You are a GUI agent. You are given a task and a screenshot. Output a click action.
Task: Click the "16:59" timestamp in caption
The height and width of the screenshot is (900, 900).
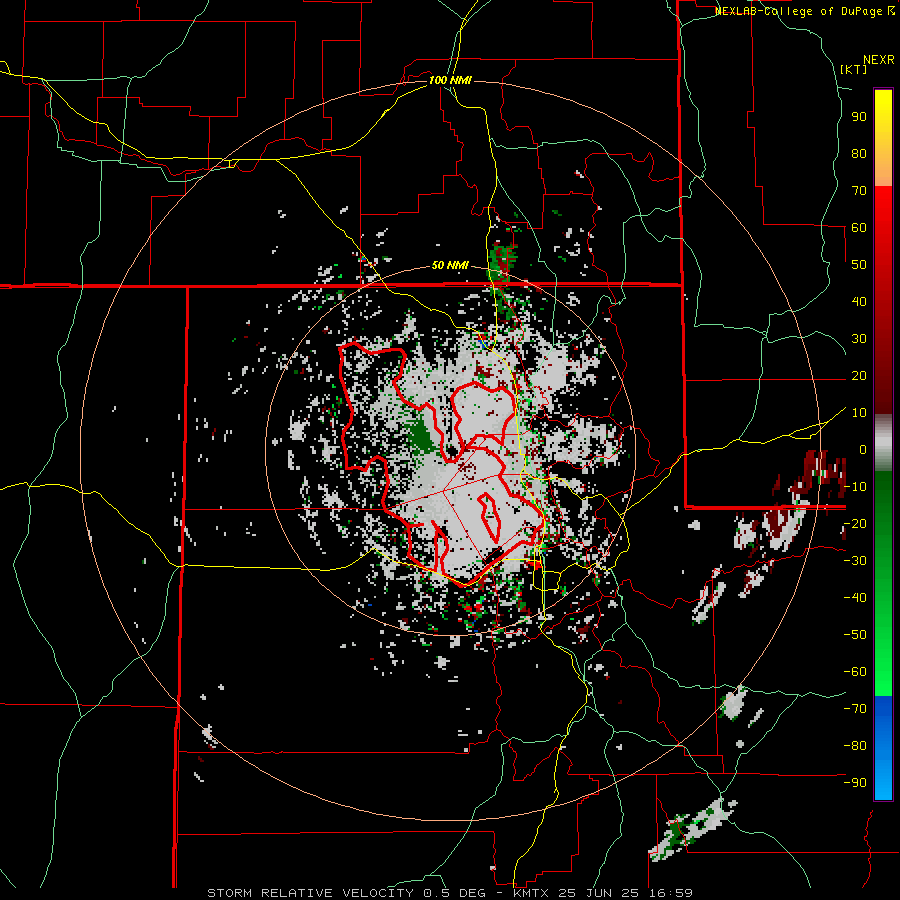pyautogui.click(x=670, y=893)
